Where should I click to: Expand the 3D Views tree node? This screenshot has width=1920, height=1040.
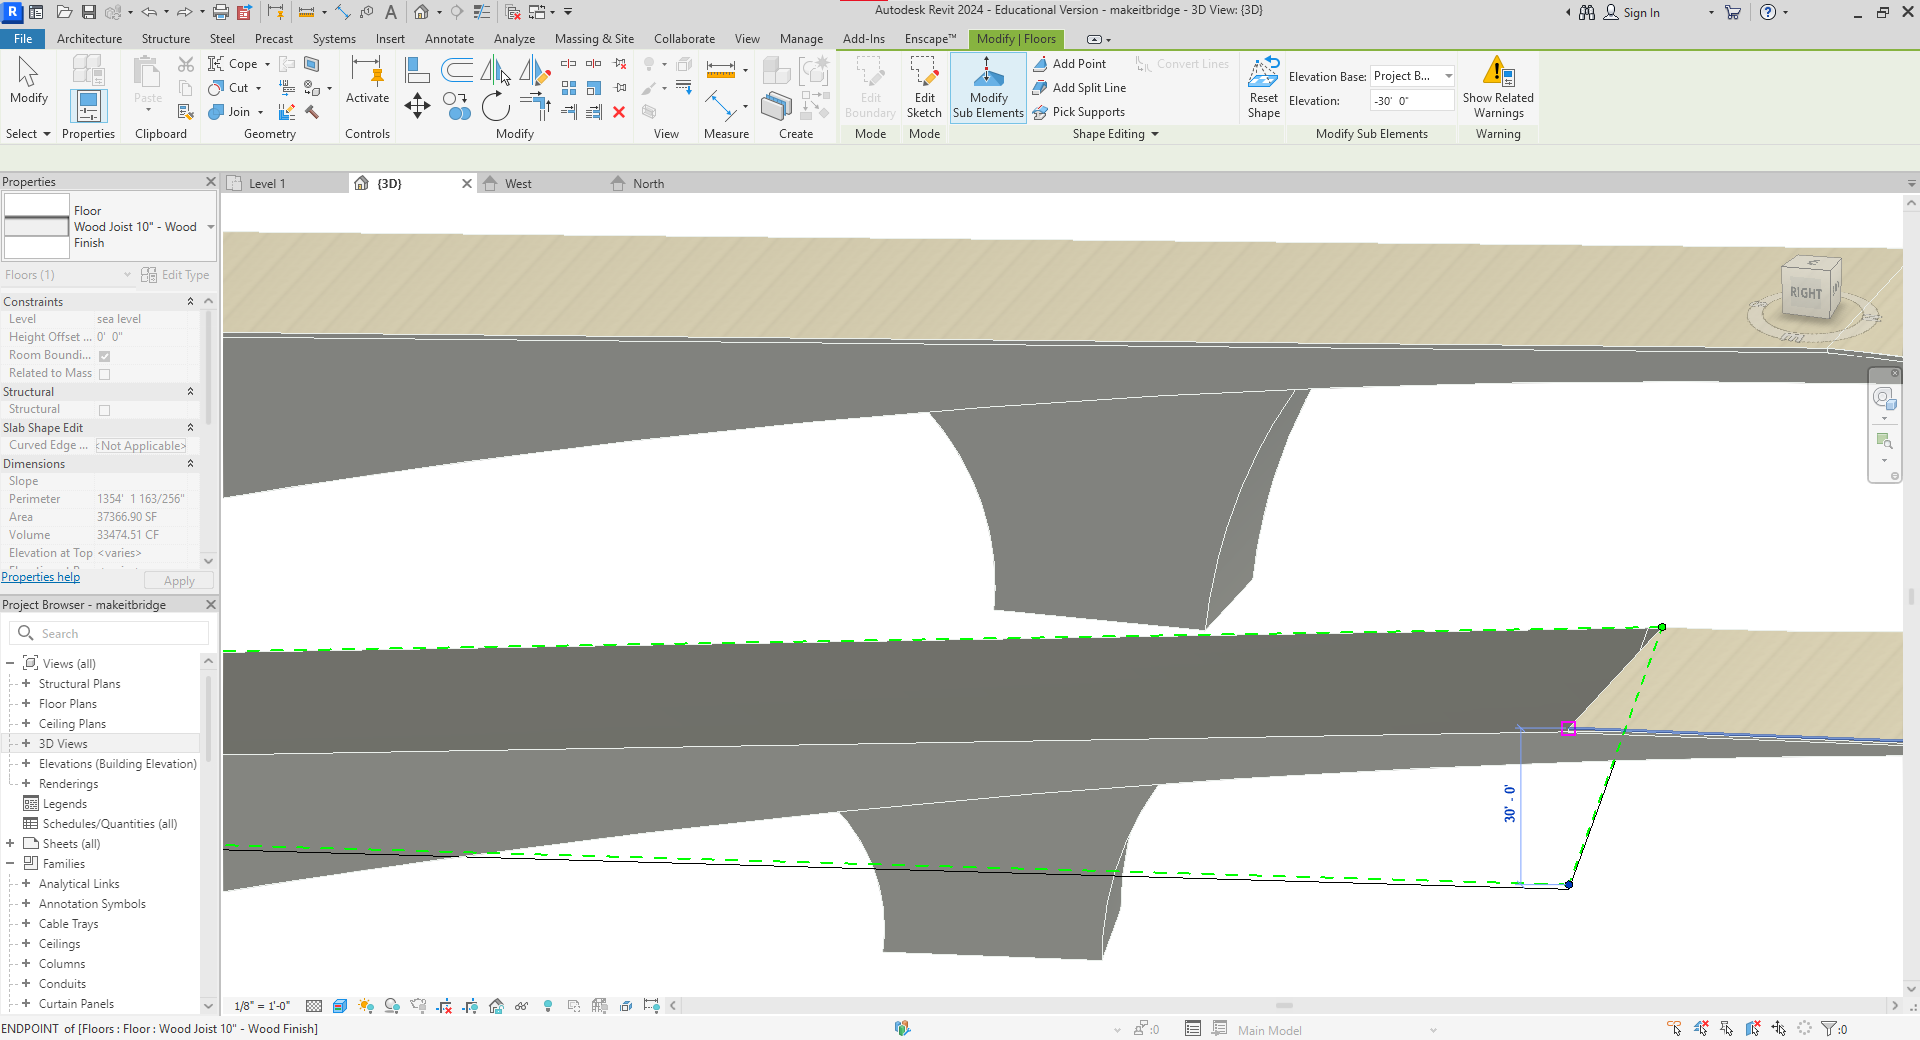click(26, 744)
